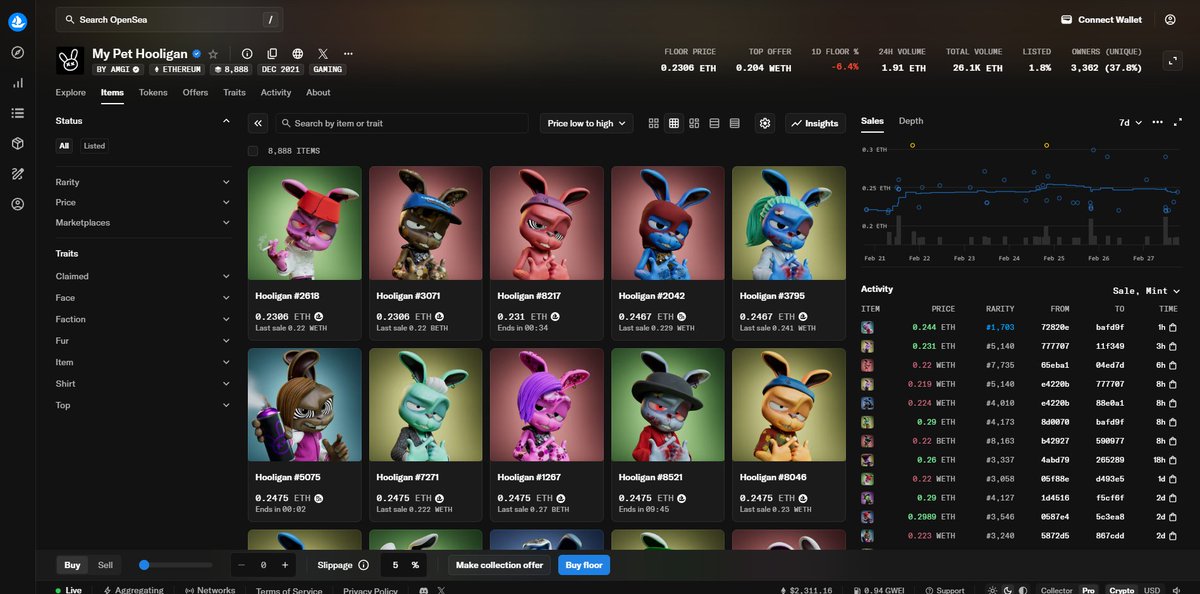The width and height of the screenshot is (1200, 594).
Task: Open the Sale, Mint activity filter dropdown
Action: point(1146,290)
